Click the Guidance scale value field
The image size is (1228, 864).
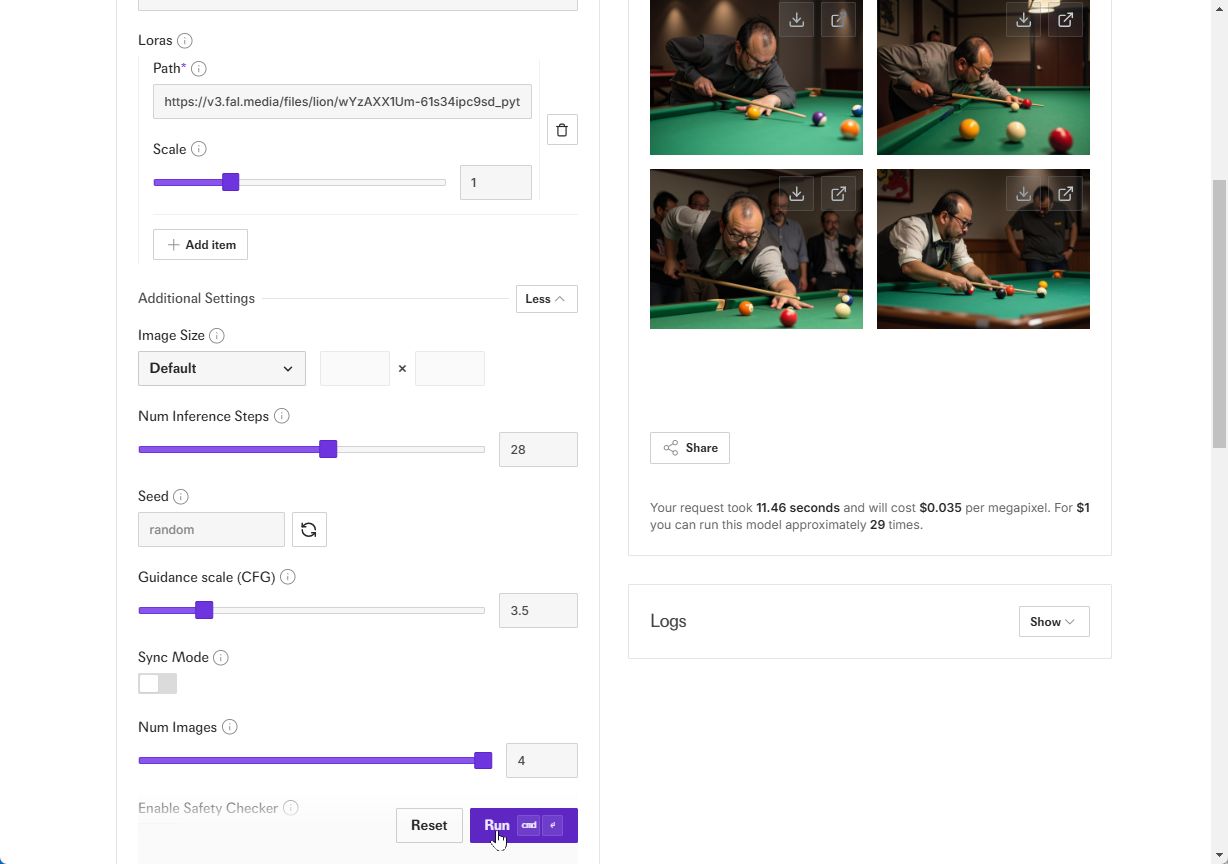pyautogui.click(x=538, y=610)
